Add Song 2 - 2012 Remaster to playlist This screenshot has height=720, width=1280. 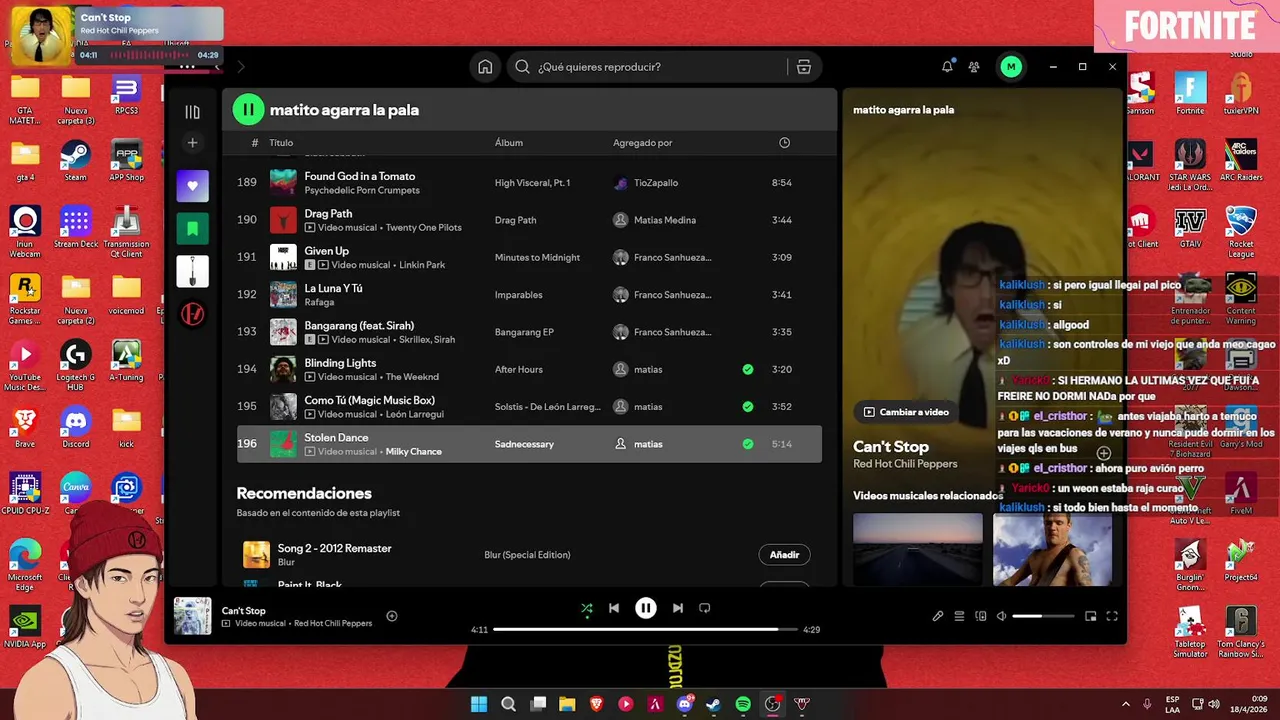(x=784, y=555)
